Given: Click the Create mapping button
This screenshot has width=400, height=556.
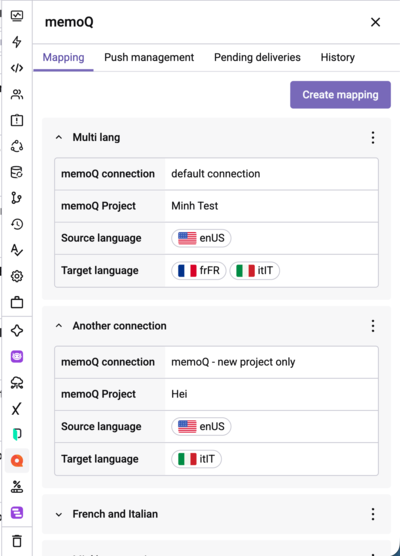Looking at the screenshot, I should coord(340,95).
